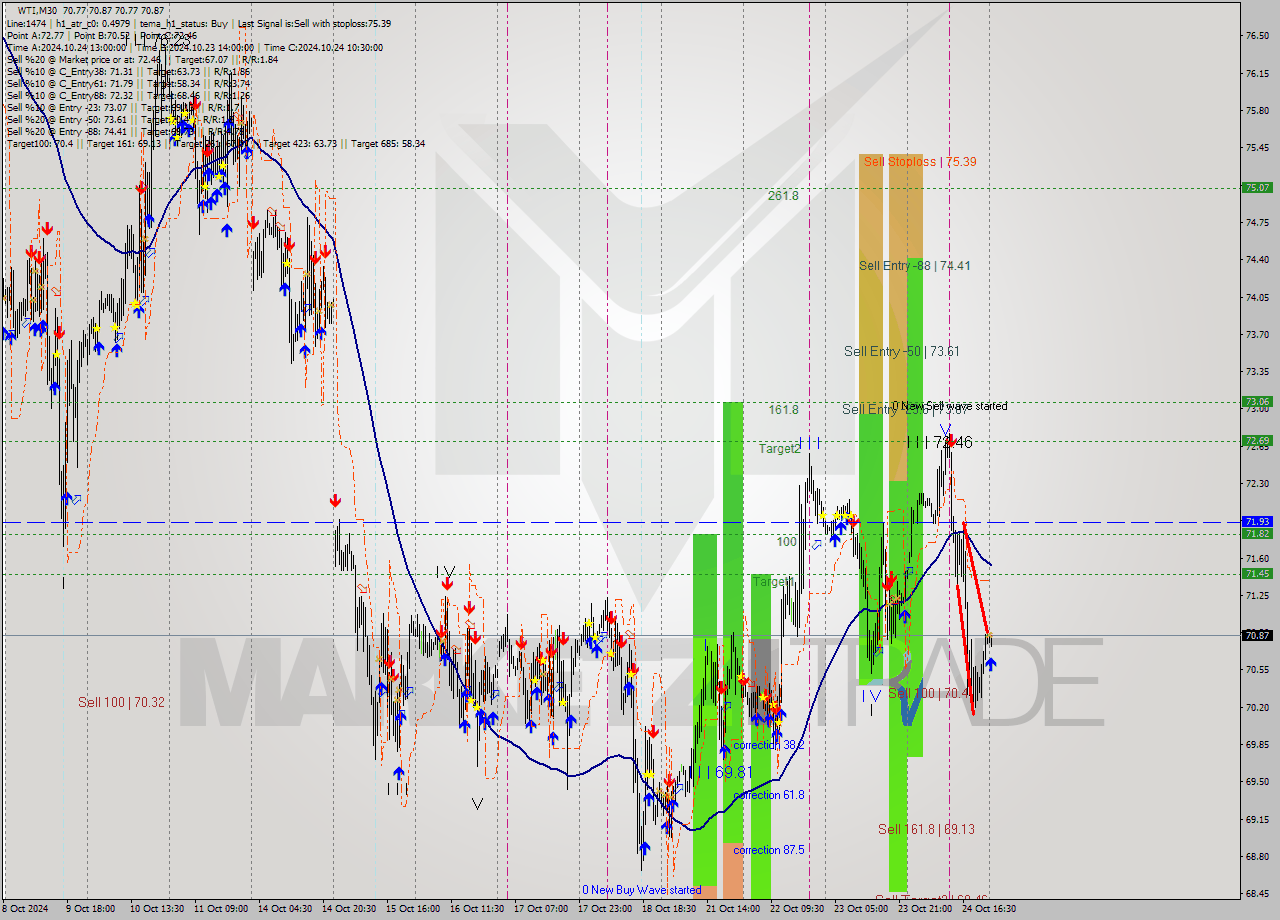The width and height of the screenshot is (1280, 920).
Task: Click the '261.8' Fibonacci label
Action: 783,196
